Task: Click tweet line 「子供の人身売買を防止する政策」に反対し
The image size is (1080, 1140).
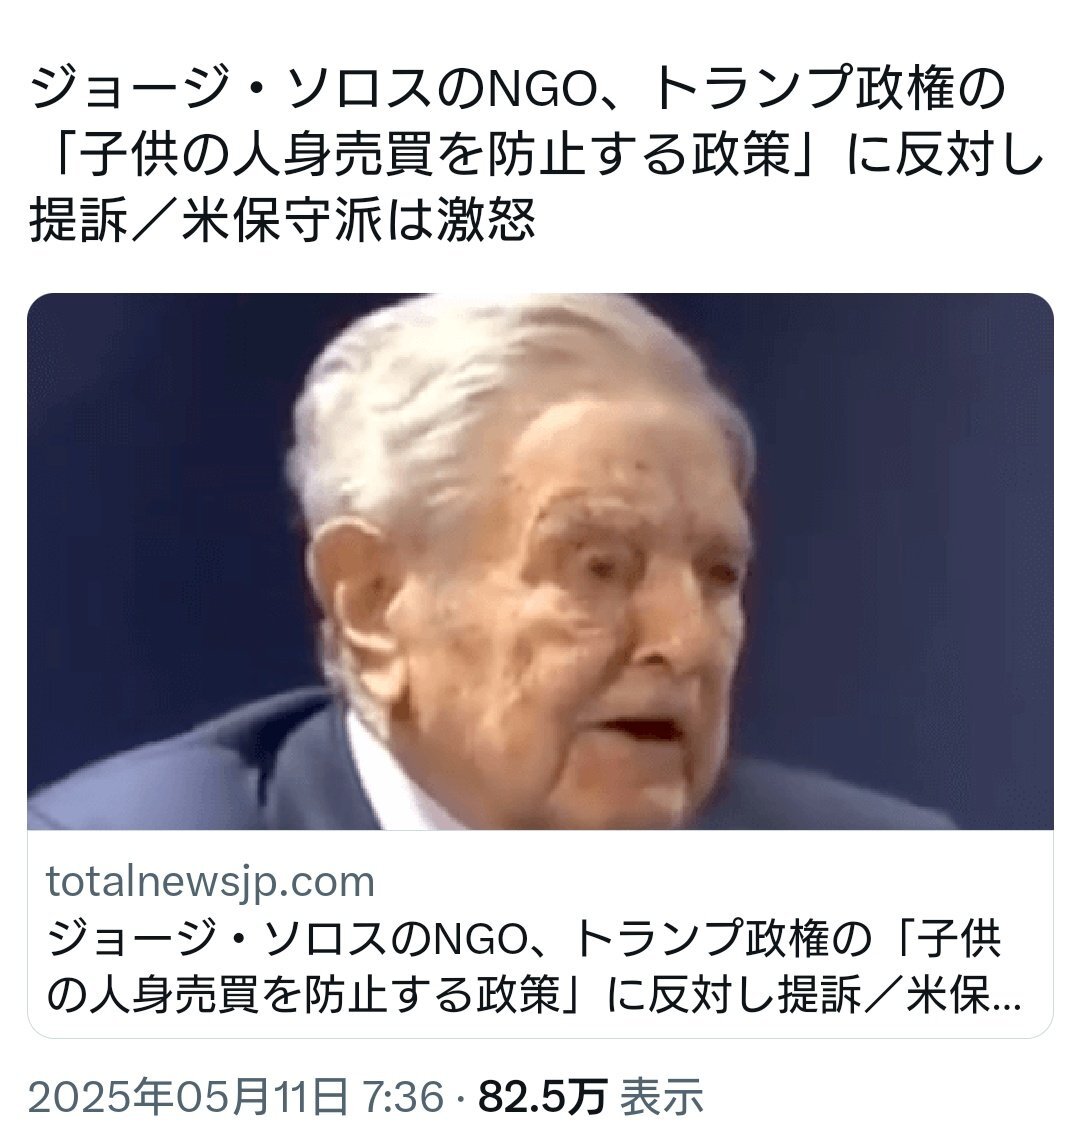Action: pyautogui.click(x=537, y=155)
